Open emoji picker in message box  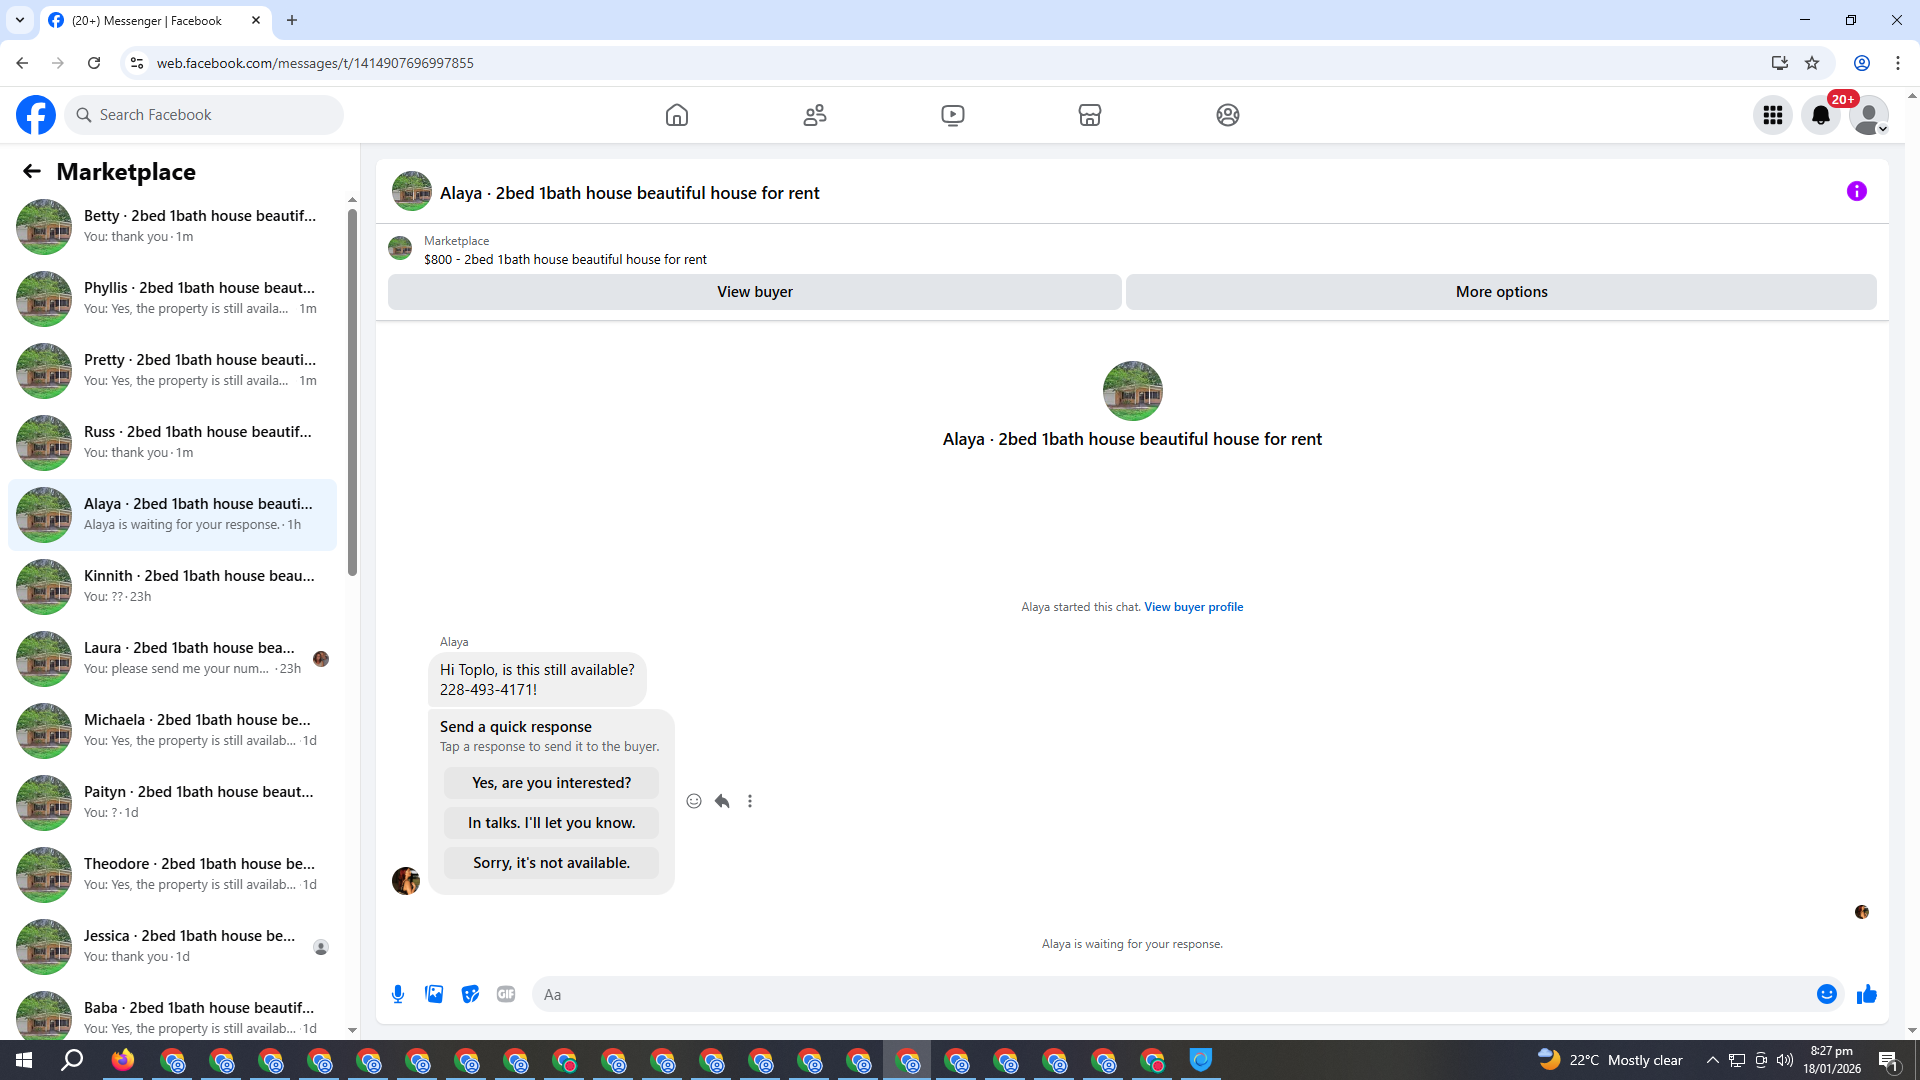tap(1826, 994)
